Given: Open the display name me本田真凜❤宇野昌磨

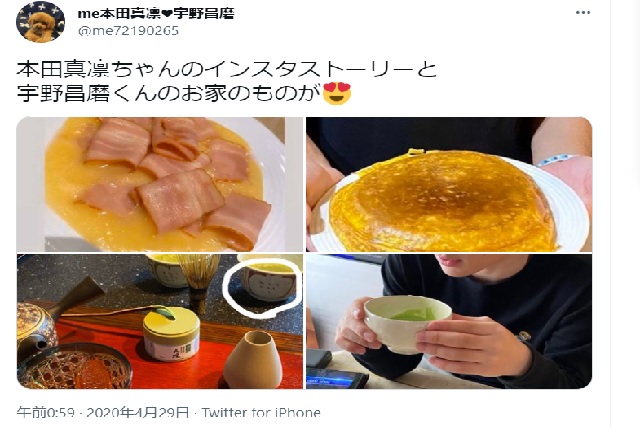Looking at the screenshot, I should 156,13.
